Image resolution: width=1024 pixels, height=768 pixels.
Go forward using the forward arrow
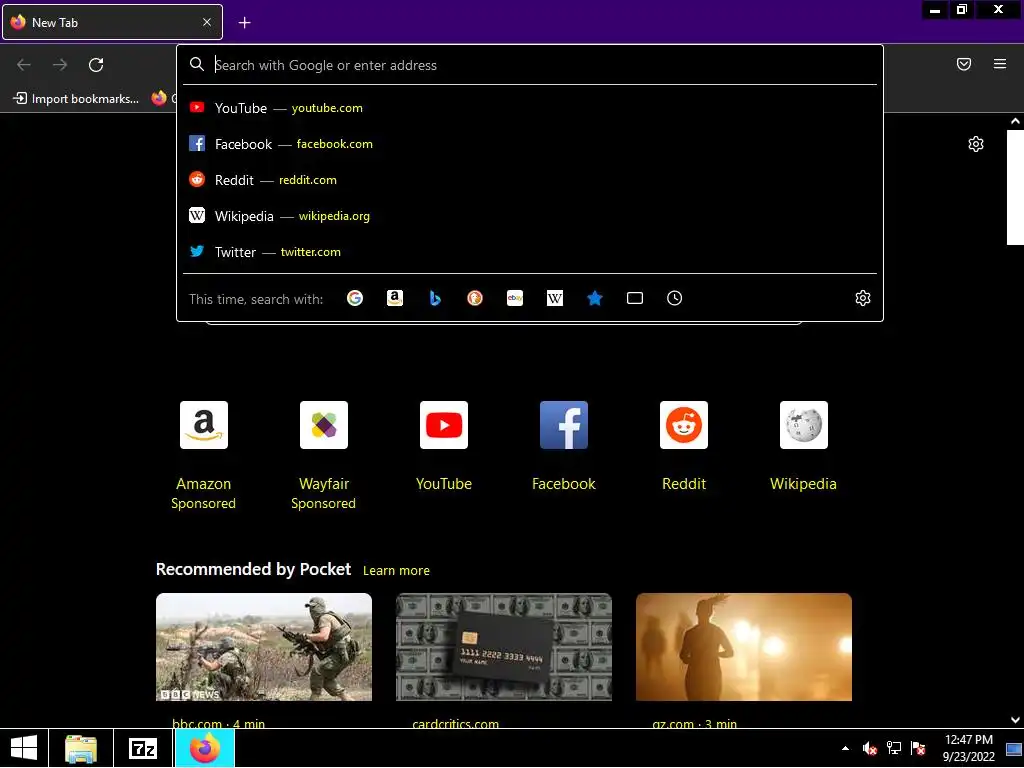click(x=60, y=65)
